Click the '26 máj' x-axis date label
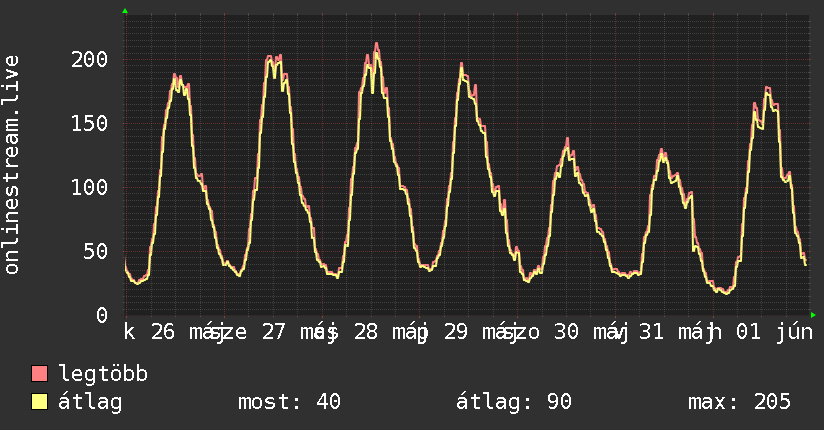Image resolution: width=824 pixels, height=430 pixels. 188,332
